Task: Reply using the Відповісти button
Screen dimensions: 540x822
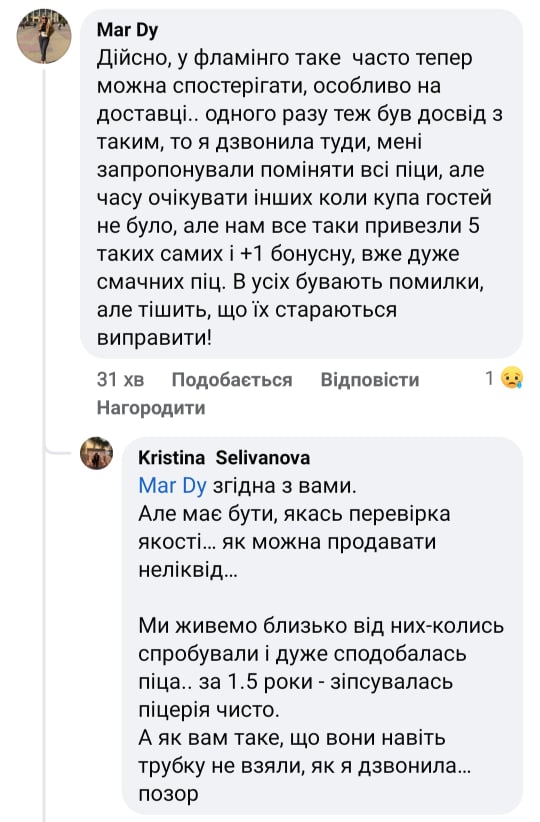Action: (x=370, y=379)
